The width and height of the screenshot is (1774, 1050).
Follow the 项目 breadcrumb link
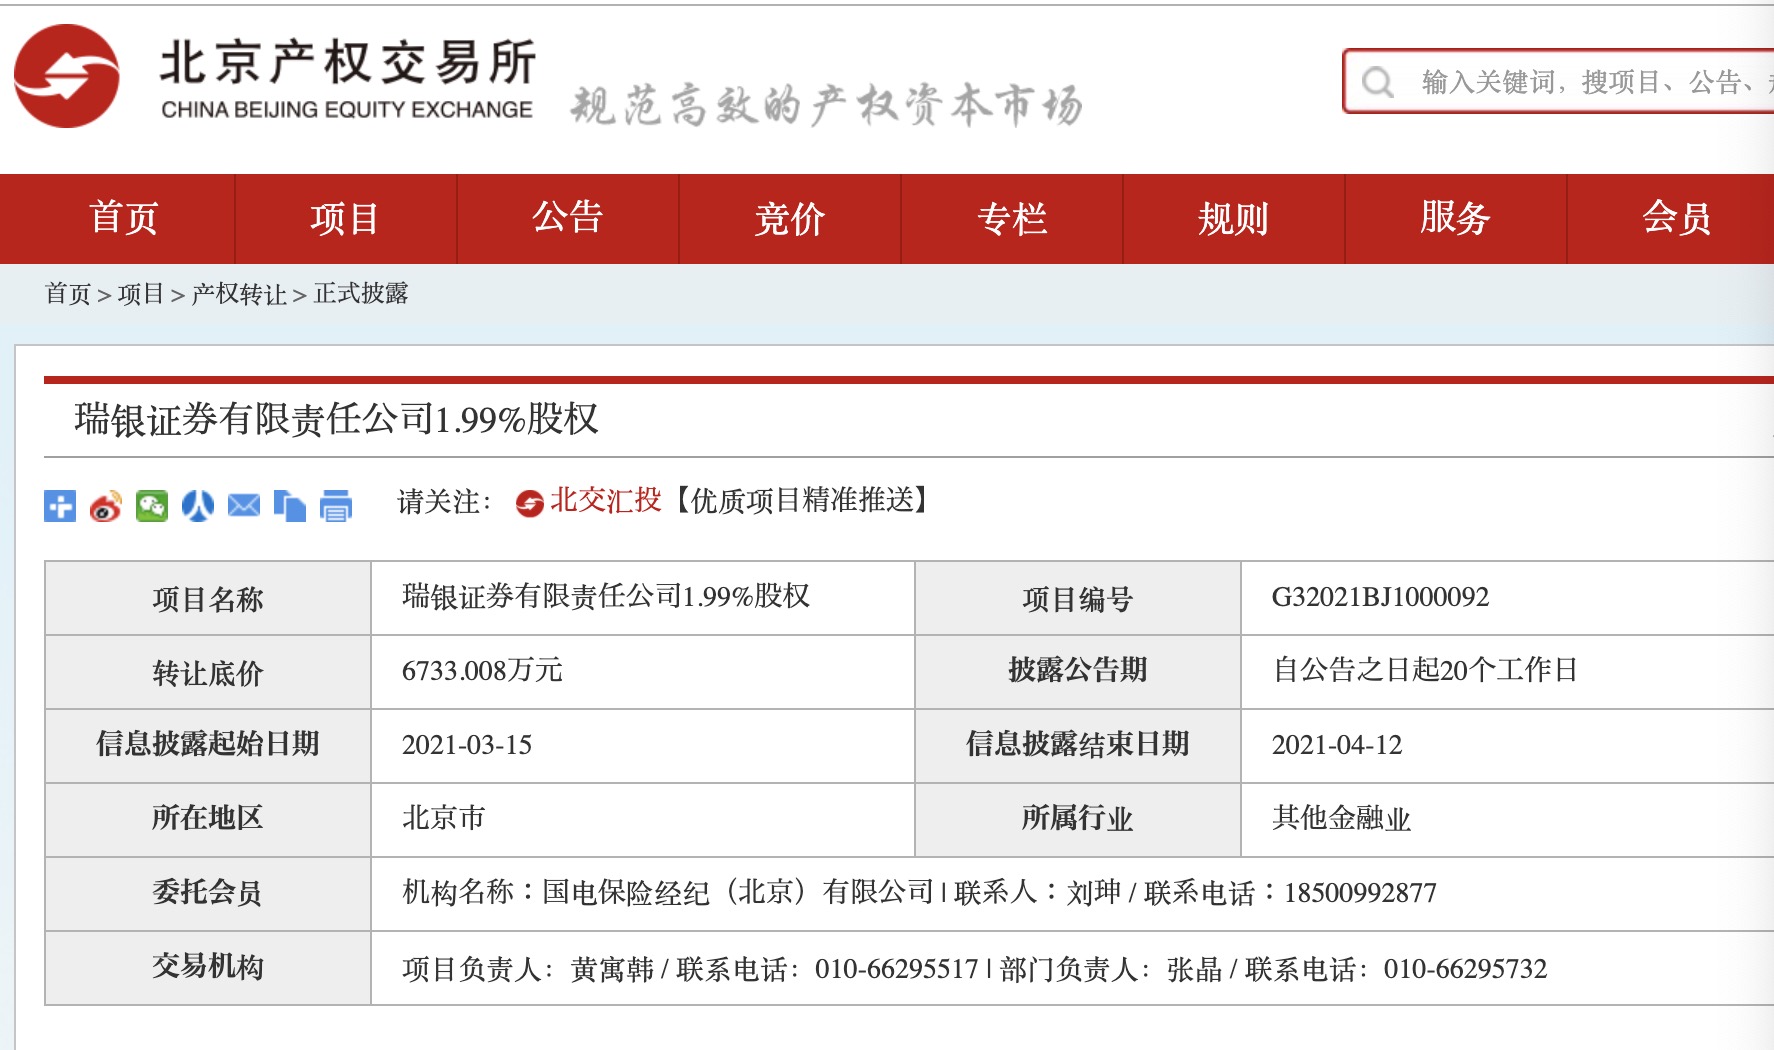pos(141,294)
